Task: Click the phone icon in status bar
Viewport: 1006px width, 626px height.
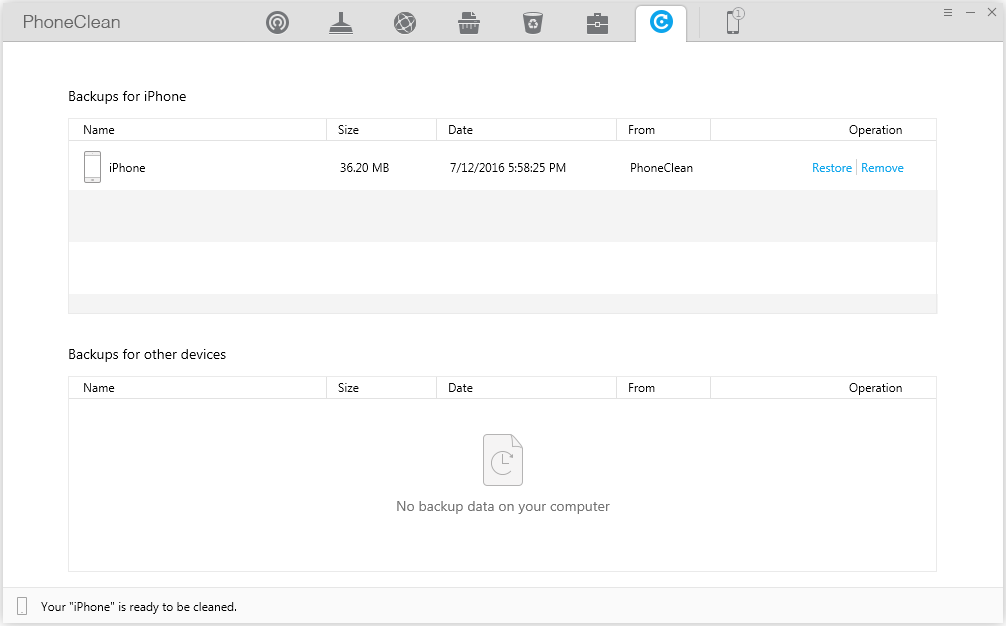Action: [x=22, y=606]
